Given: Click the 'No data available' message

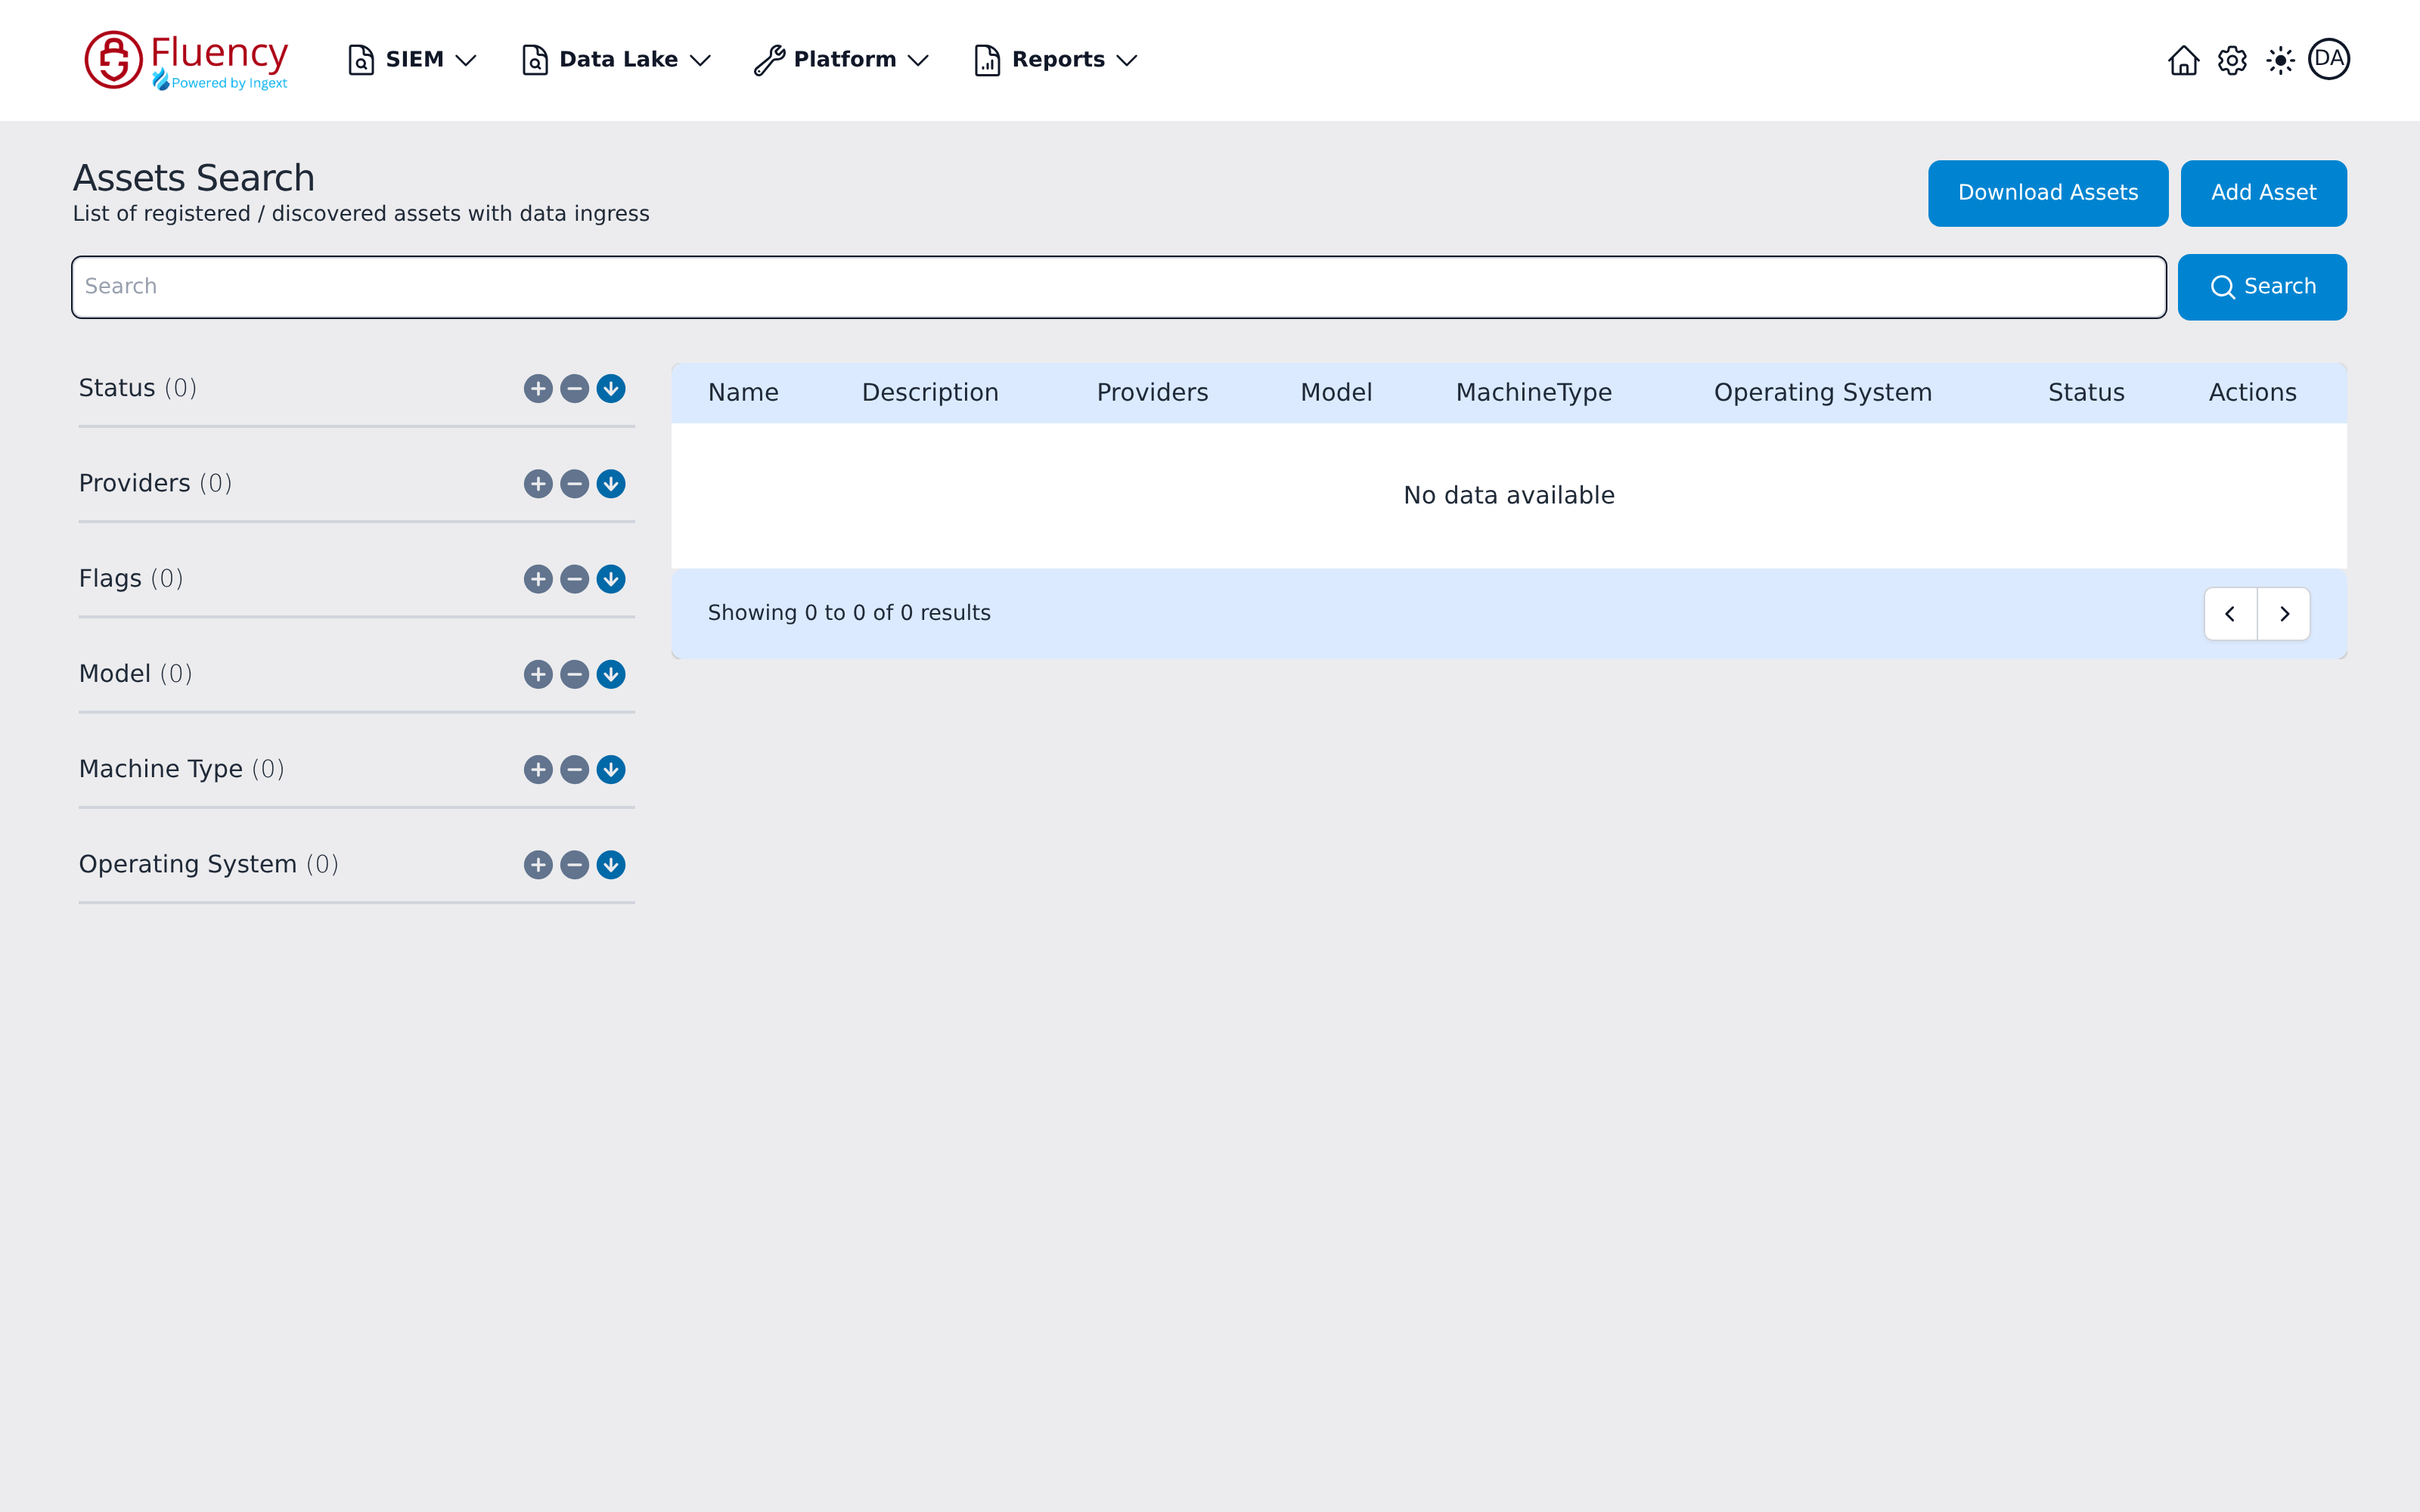Looking at the screenshot, I should 1509,496.
